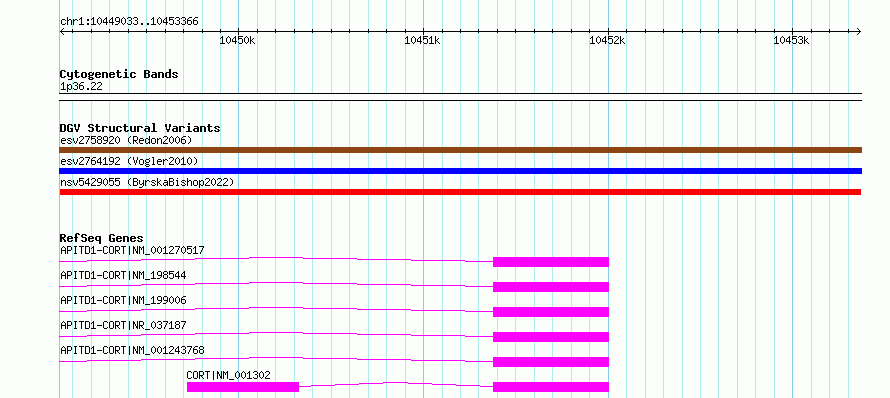Select the exon block of NM_001270517
The image size is (890, 398).
(551, 262)
